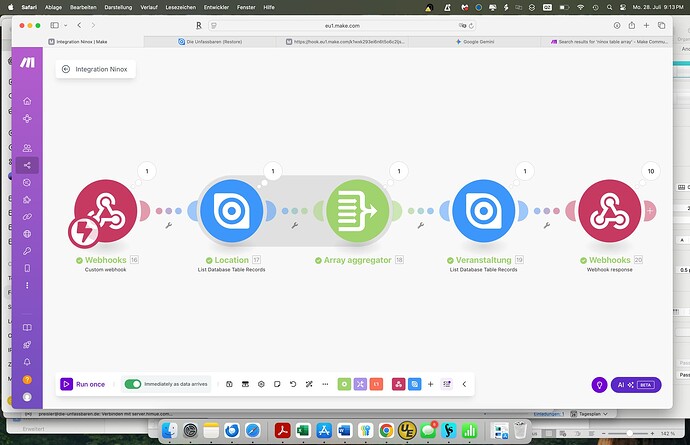Open the Teams icon in the Make sidebar

tap(27, 148)
